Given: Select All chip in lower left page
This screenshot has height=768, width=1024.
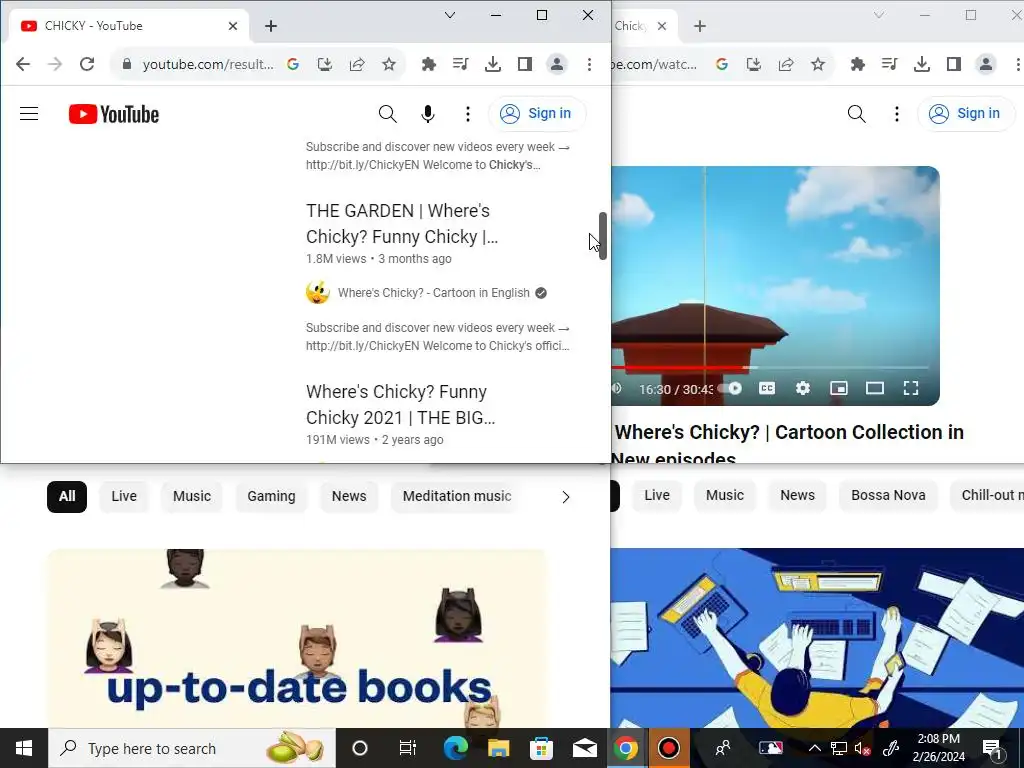Looking at the screenshot, I should pyautogui.click(x=67, y=496).
